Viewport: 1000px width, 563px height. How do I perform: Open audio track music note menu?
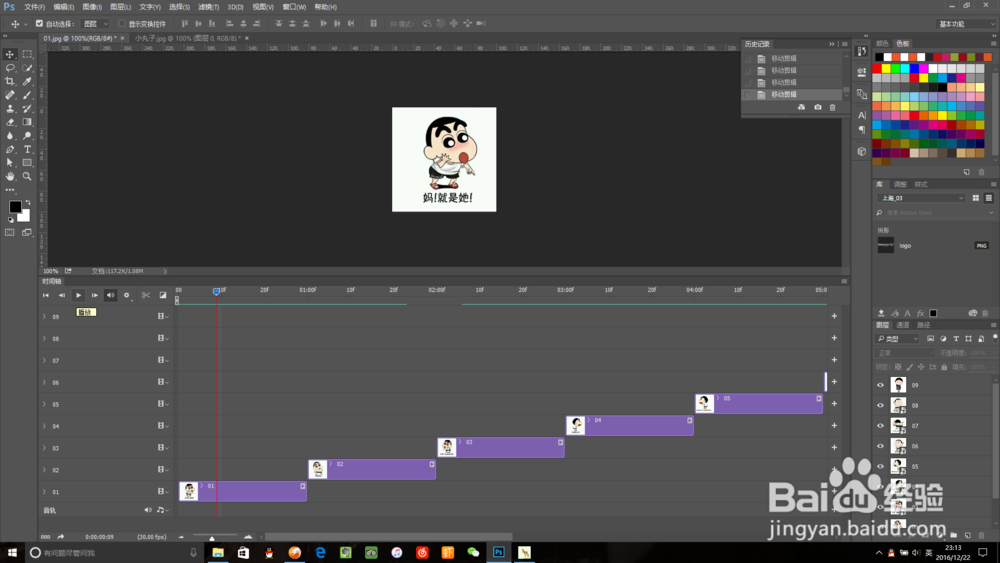(x=162, y=510)
